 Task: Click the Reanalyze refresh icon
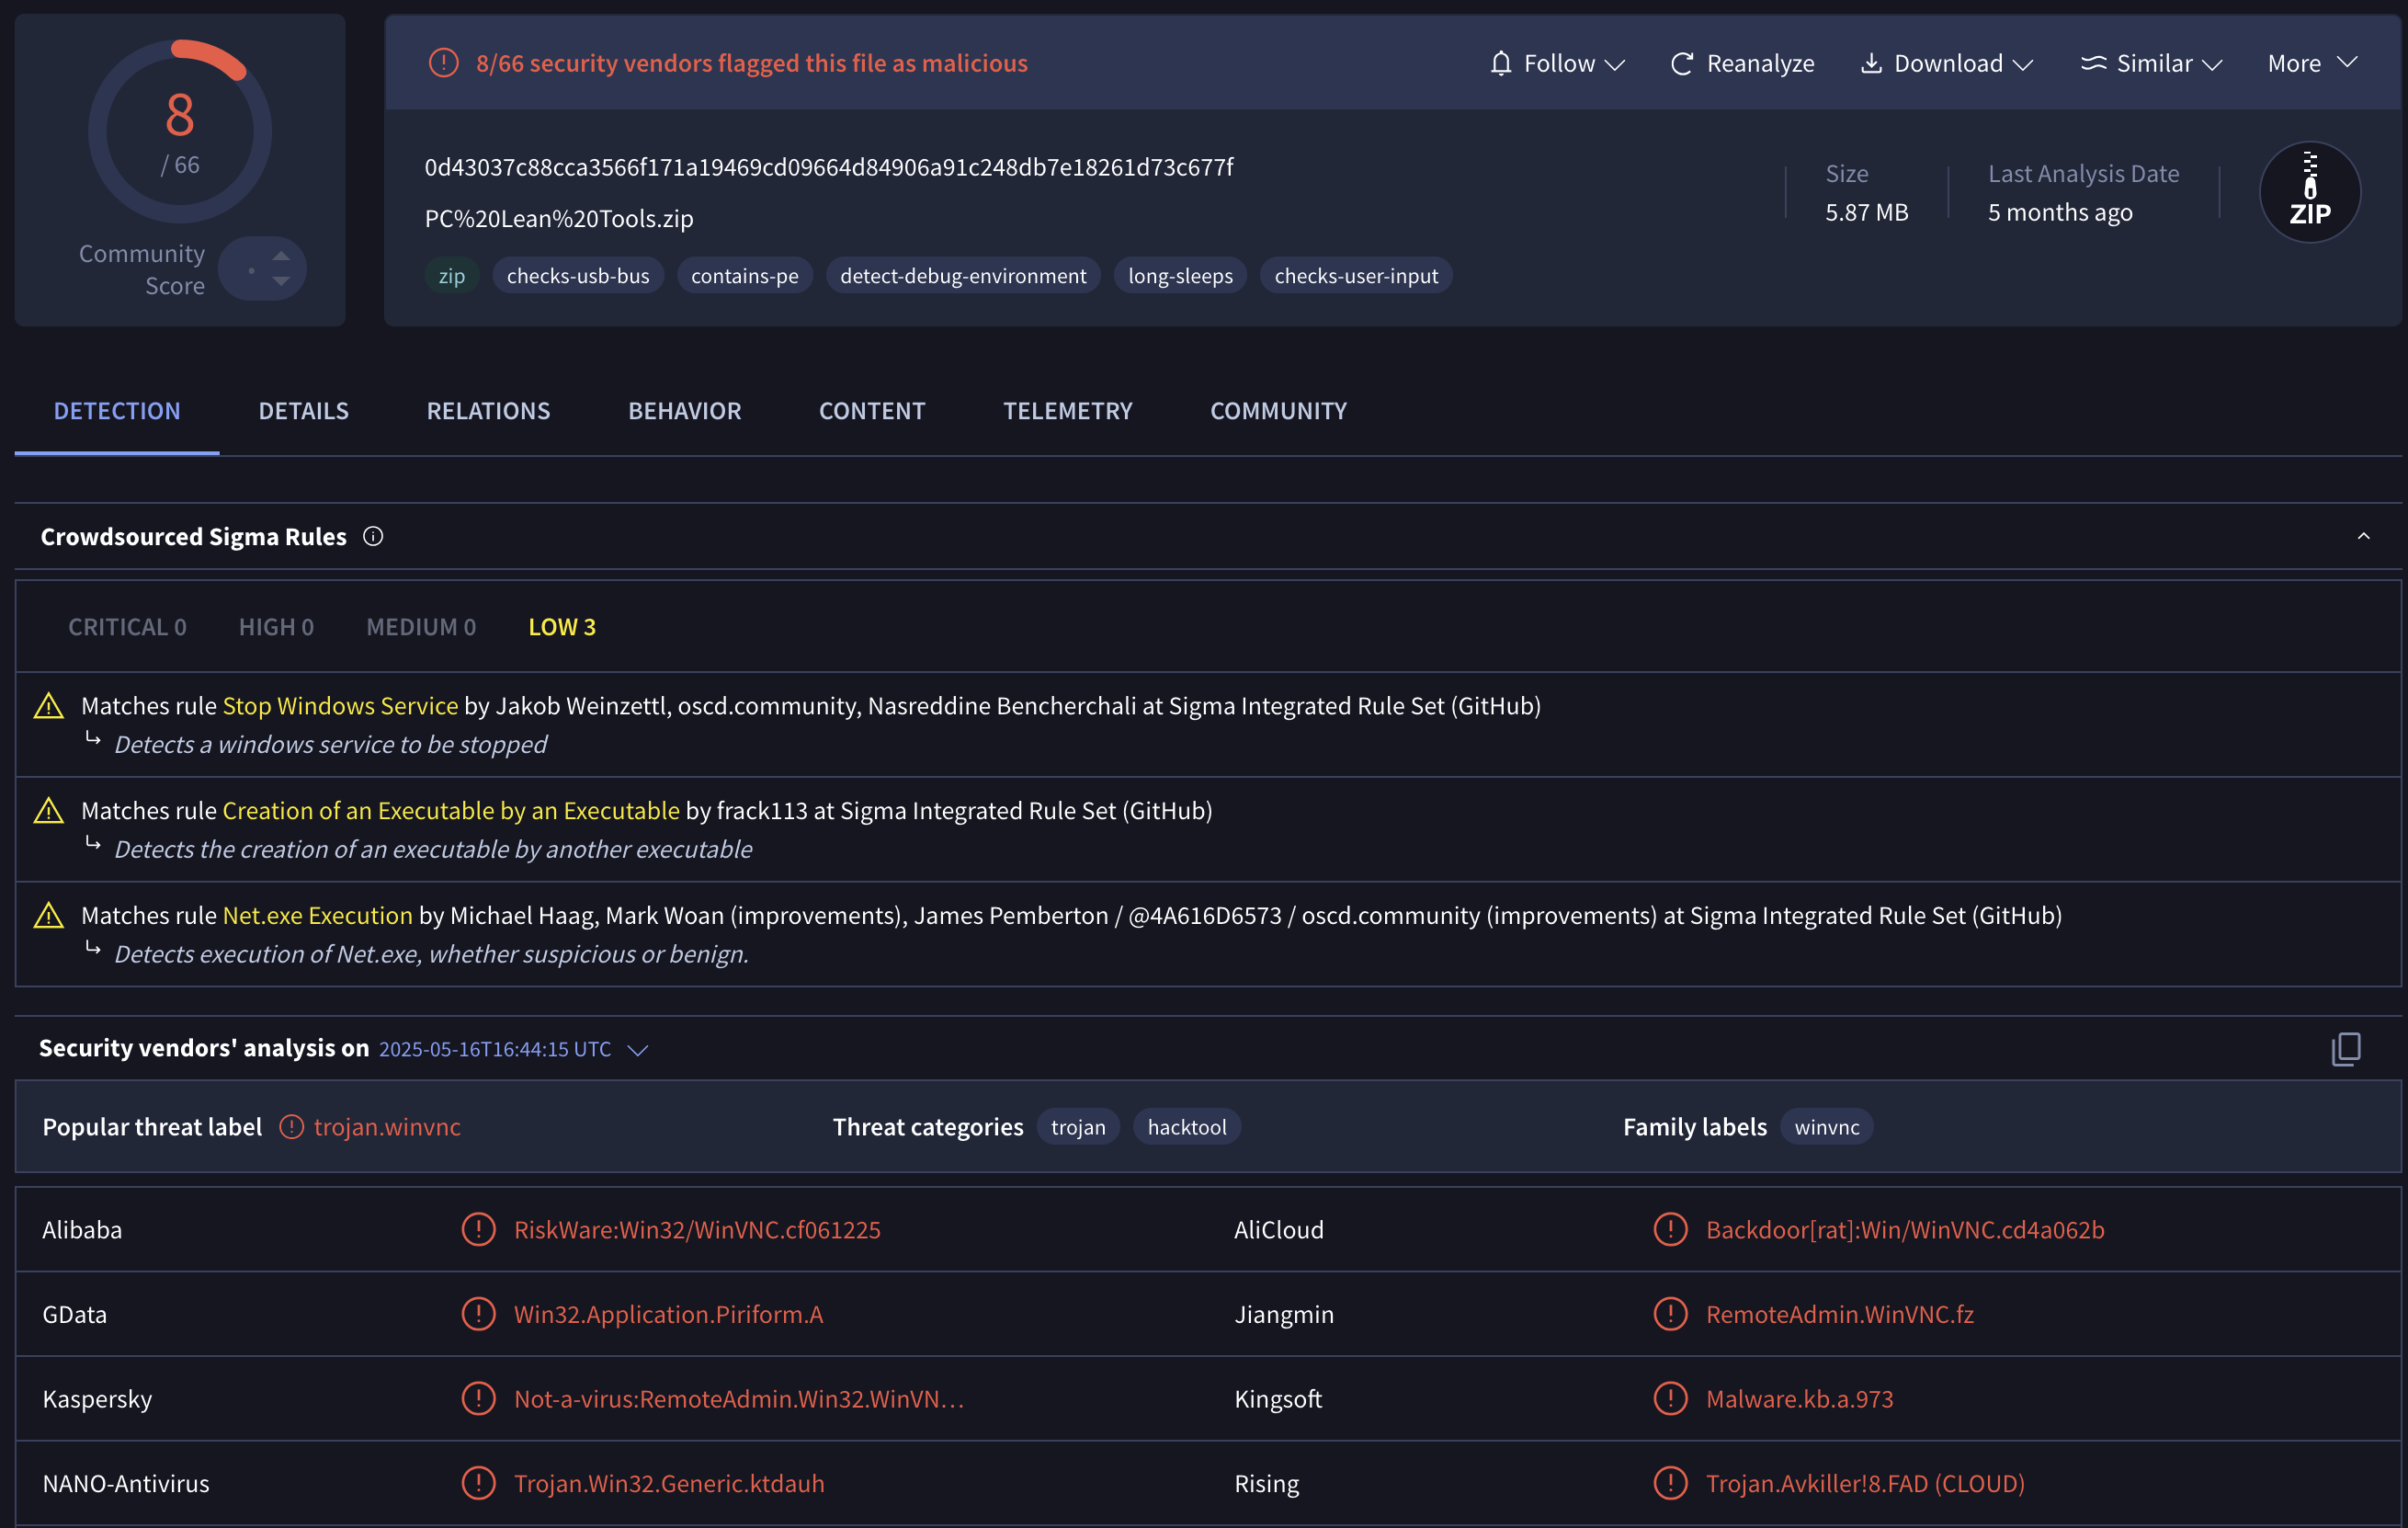pos(1682,63)
